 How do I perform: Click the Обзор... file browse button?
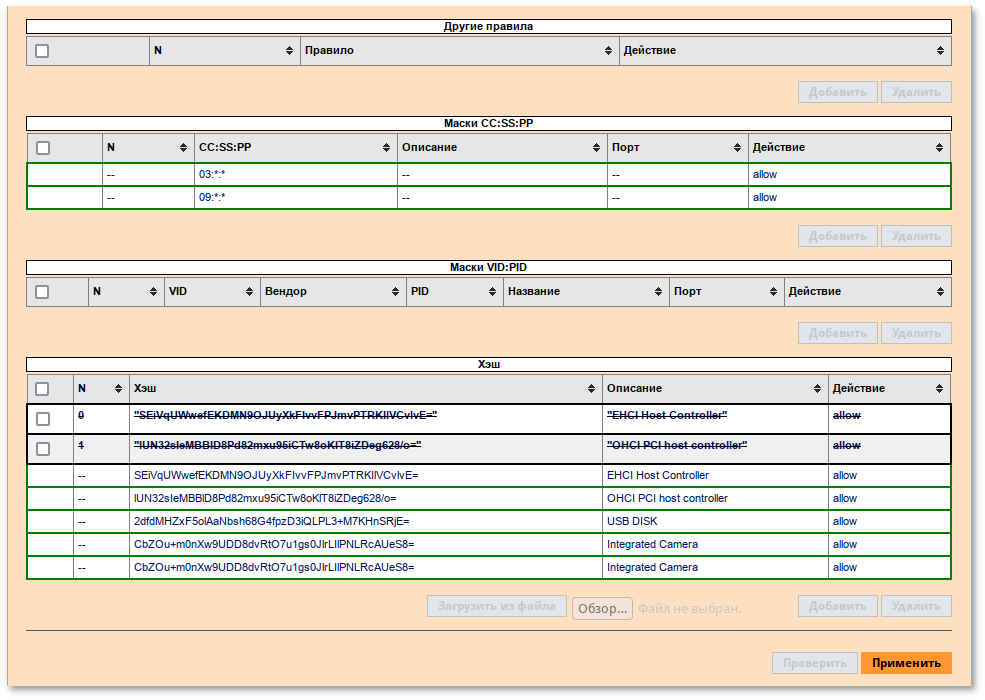tap(602, 608)
